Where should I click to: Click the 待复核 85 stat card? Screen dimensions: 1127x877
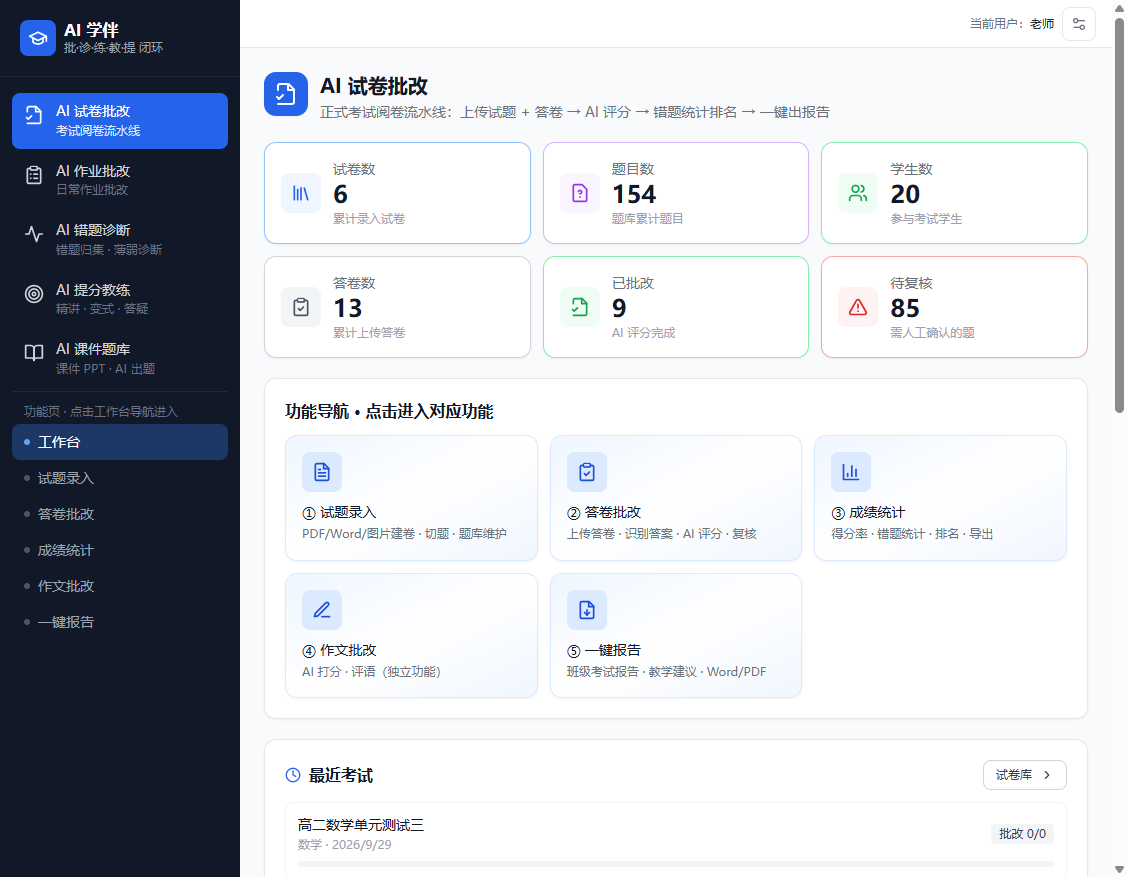pyautogui.click(x=954, y=307)
